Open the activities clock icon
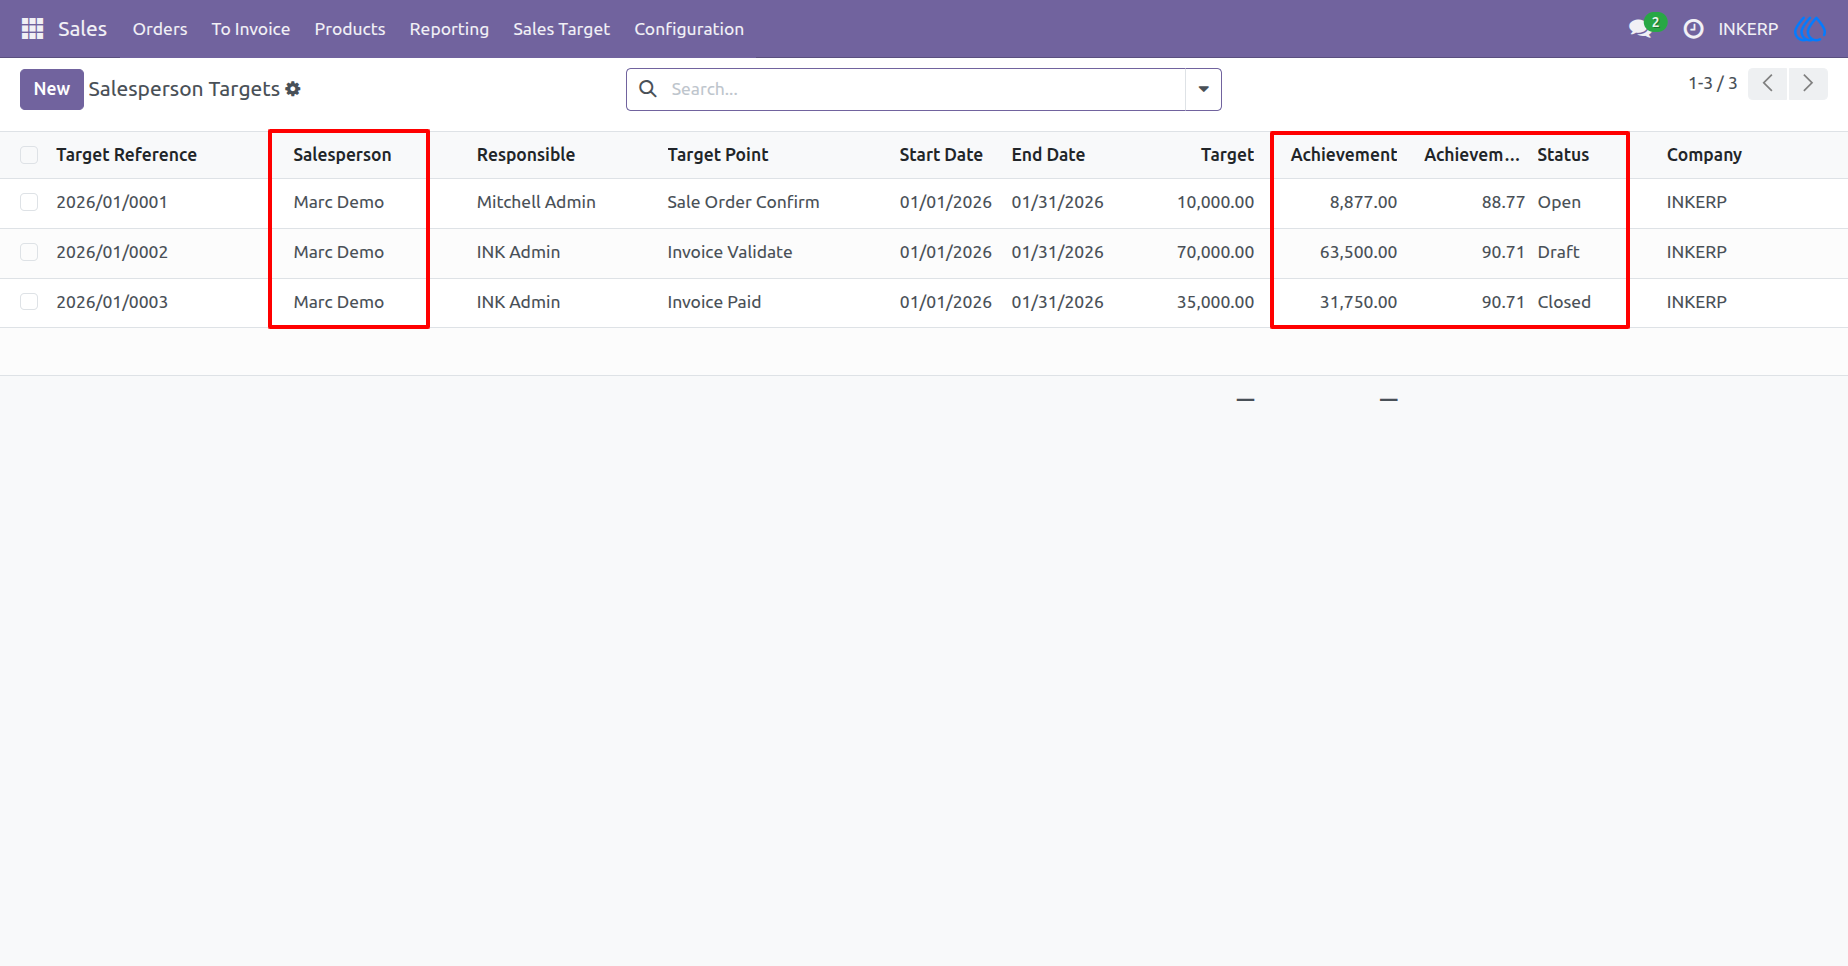Screen dimensions: 1848x966 (x=1693, y=29)
